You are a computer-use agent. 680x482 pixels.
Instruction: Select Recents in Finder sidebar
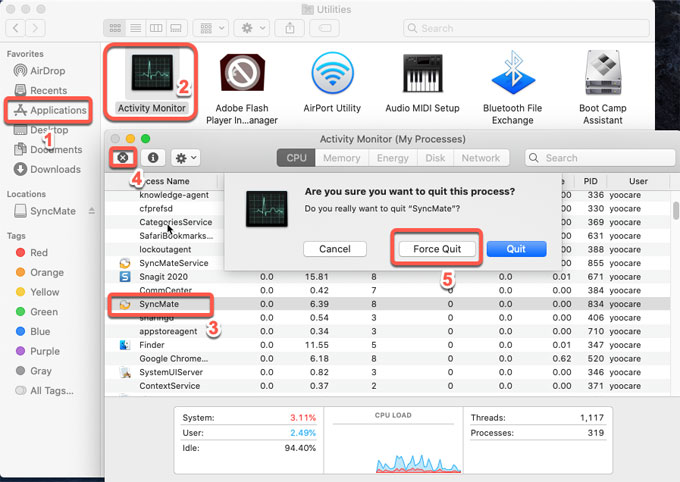(x=41, y=91)
